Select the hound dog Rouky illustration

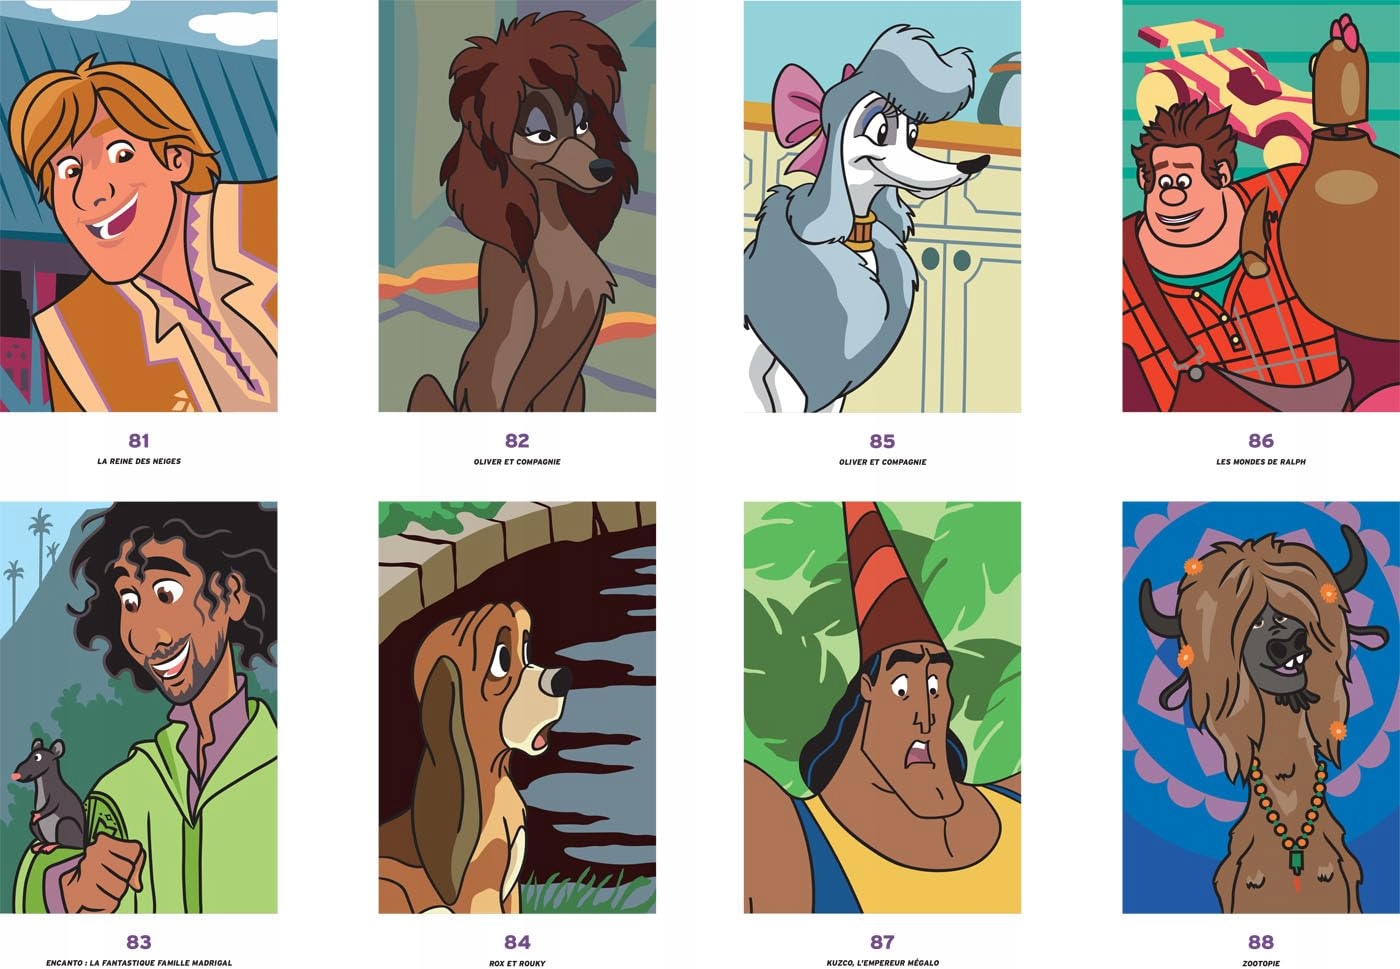(517, 707)
